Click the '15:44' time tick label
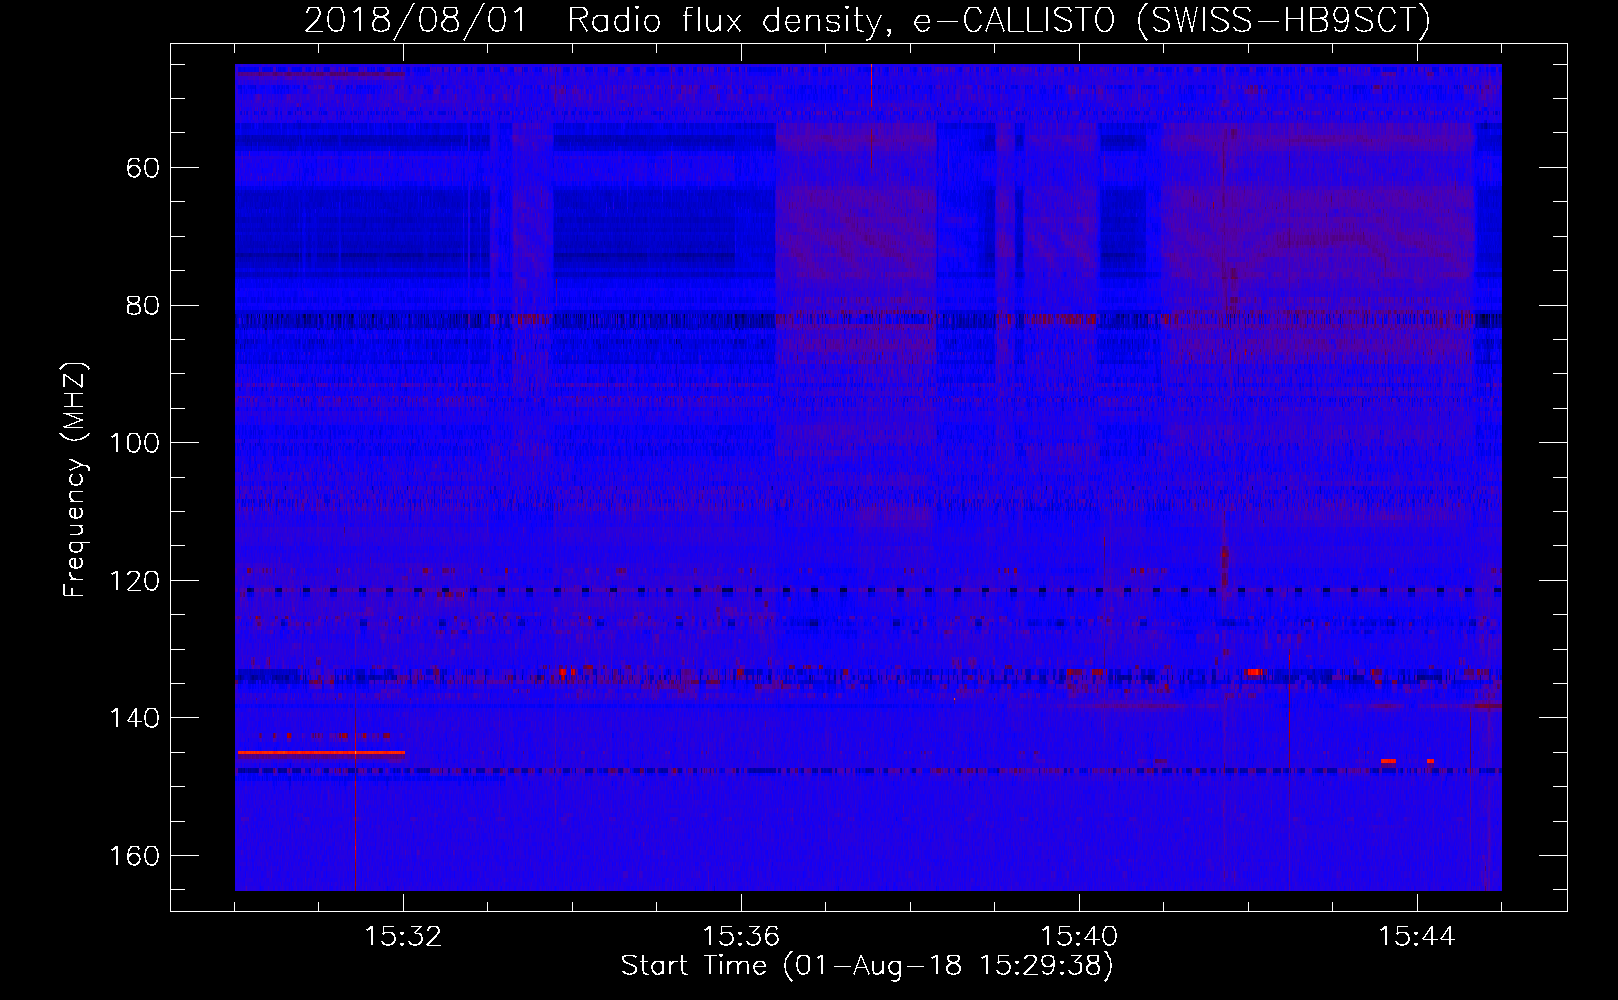Viewport: 1618px width, 1000px height. click(x=1417, y=937)
